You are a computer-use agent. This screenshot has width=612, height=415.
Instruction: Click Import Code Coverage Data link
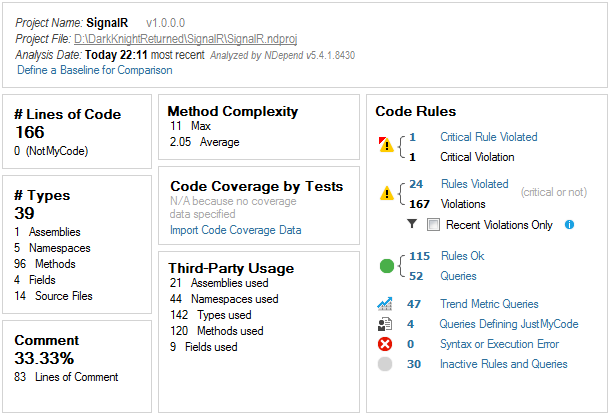pyautogui.click(x=235, y=230)
